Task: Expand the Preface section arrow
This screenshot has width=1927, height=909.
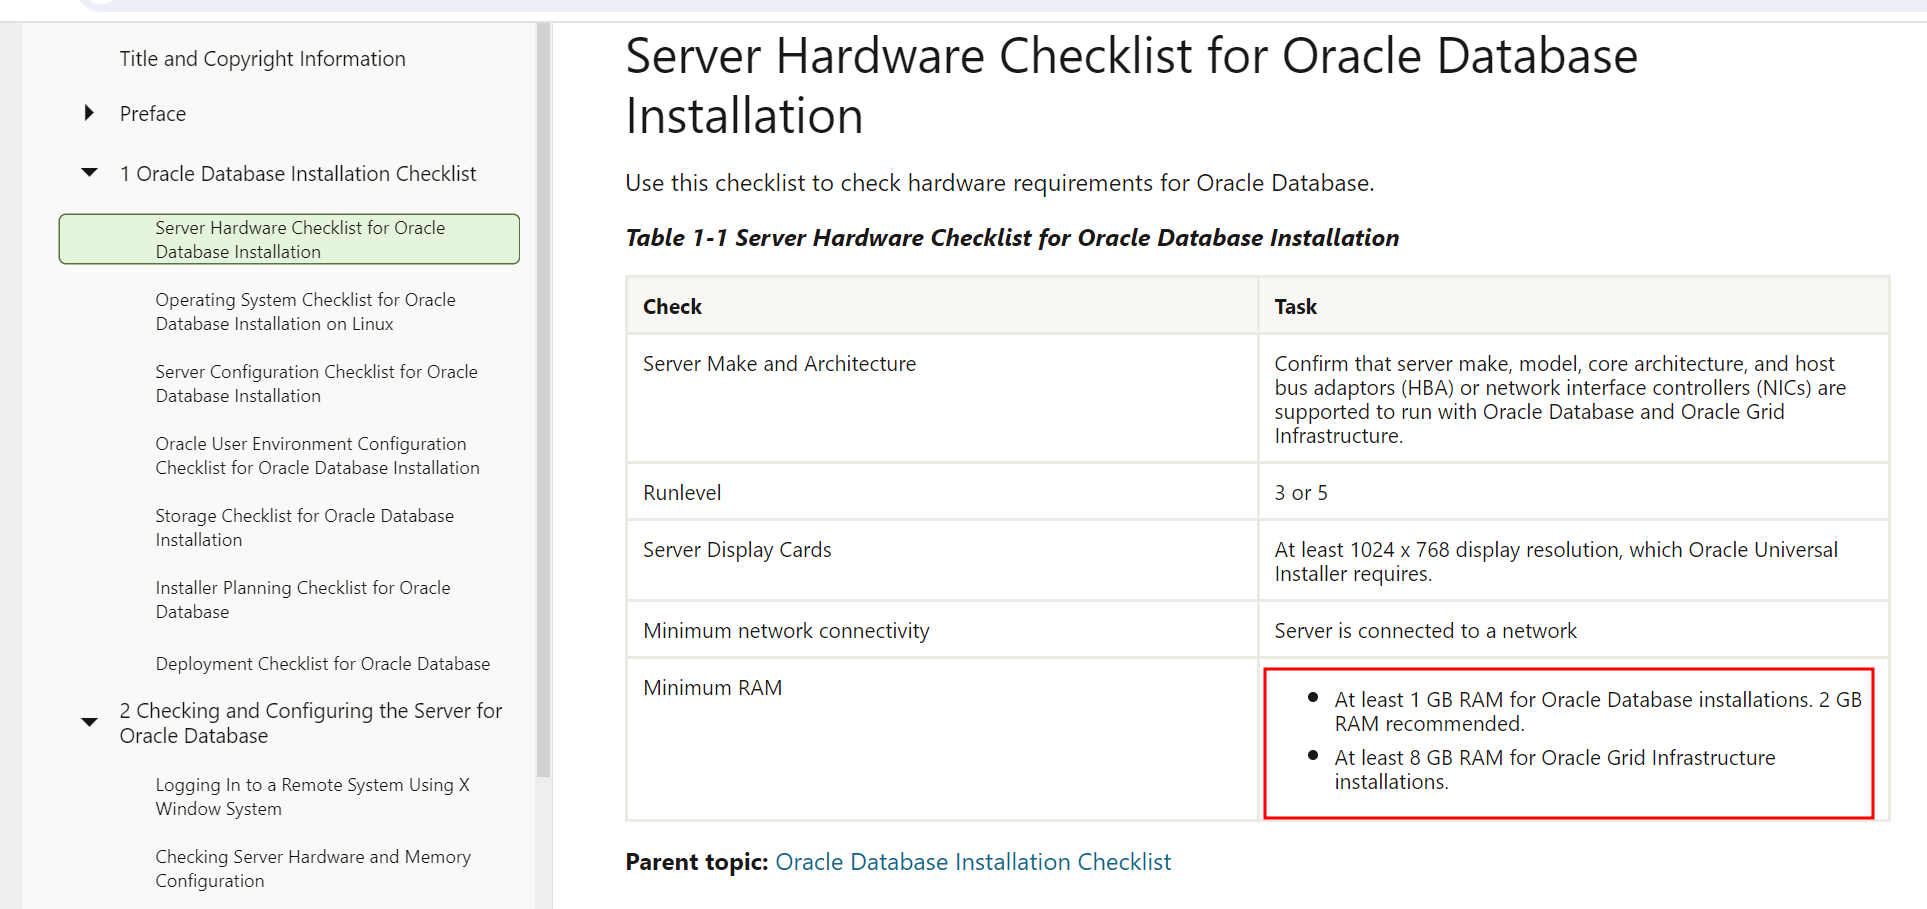Action: 89,113
